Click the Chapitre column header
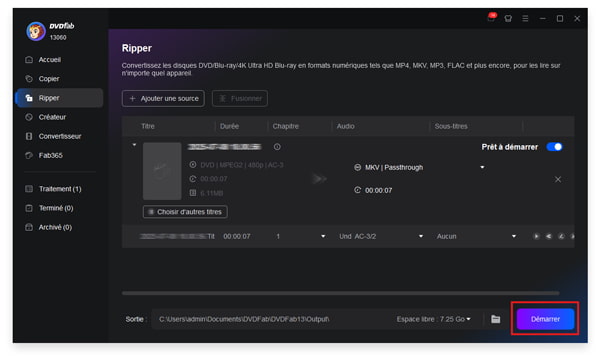Viewport: 600px width, 360px height. pyautogui.click(x=285, y=126)
